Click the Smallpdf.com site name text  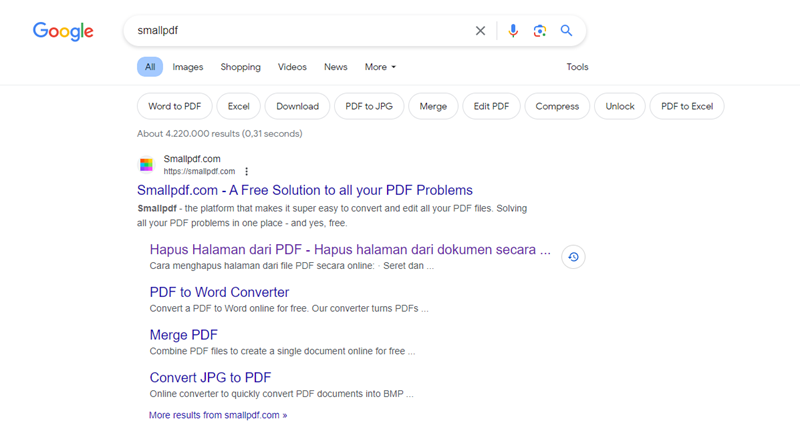pyautogui.click(x=192, y=159)
